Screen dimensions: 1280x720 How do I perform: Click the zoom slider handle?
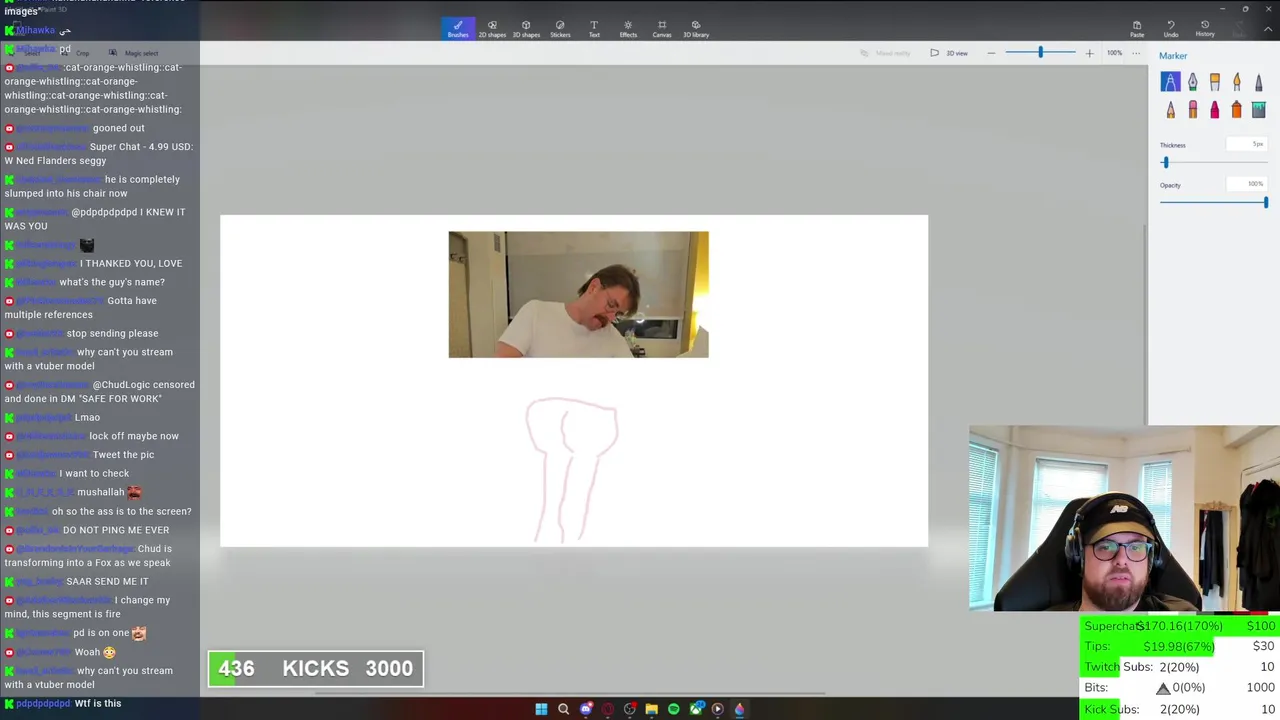[1040, 52]
